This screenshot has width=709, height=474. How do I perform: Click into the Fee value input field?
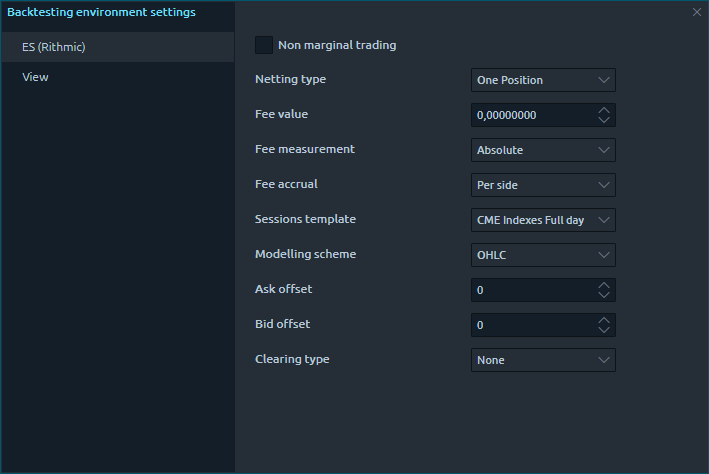[x=530, y=115]
